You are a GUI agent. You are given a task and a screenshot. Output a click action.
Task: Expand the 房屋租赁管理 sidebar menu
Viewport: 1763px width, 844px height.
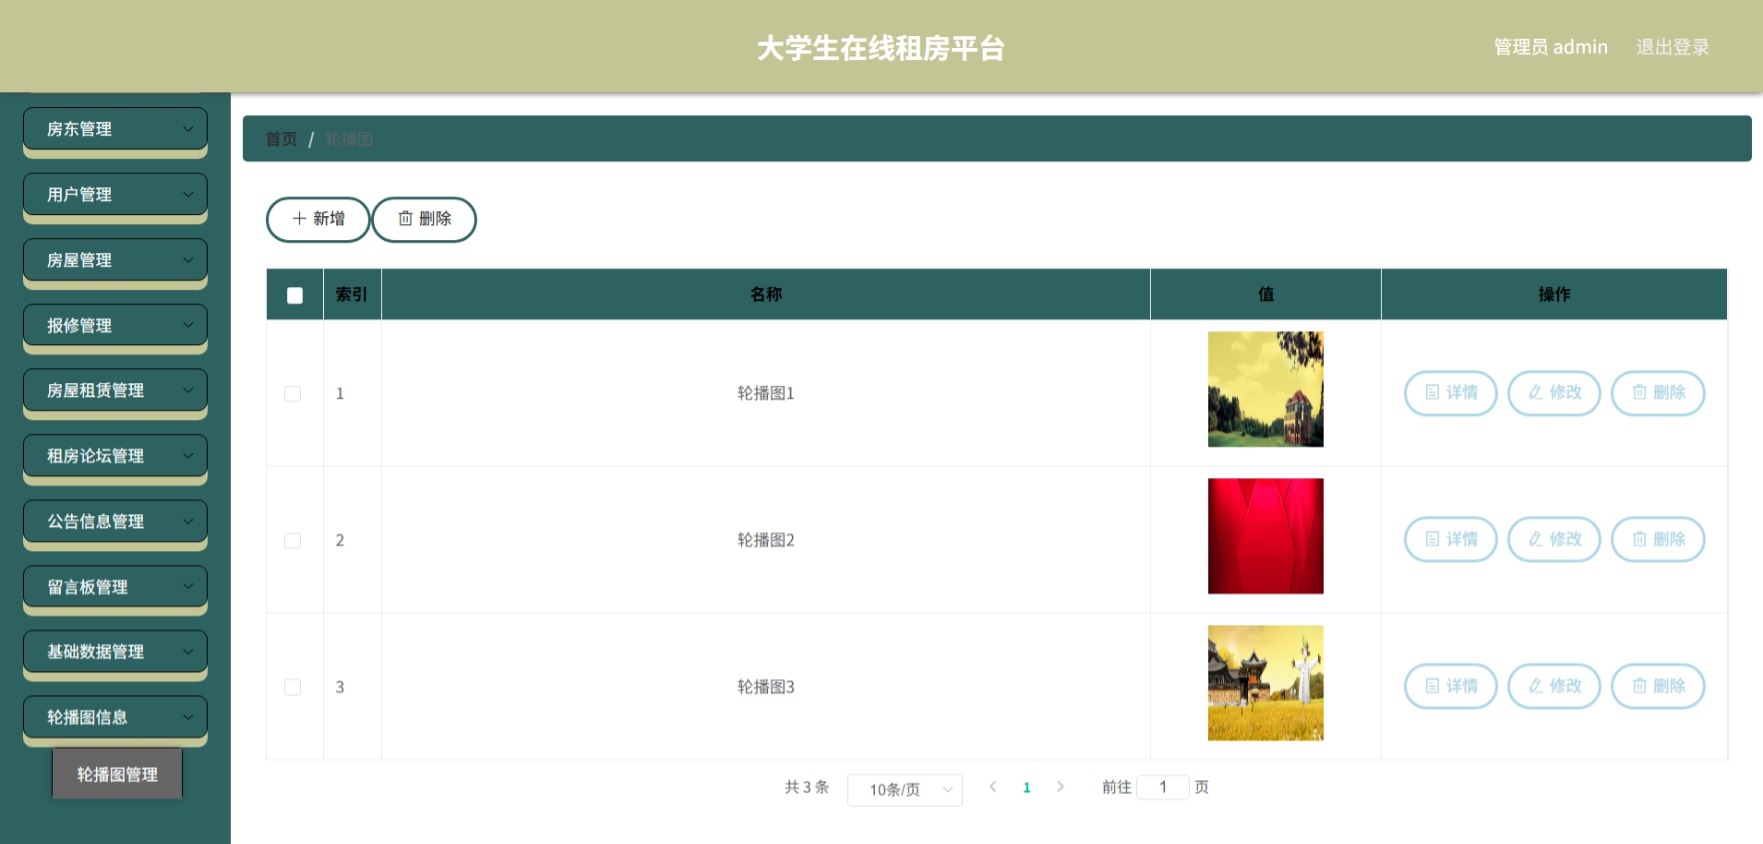115,390
